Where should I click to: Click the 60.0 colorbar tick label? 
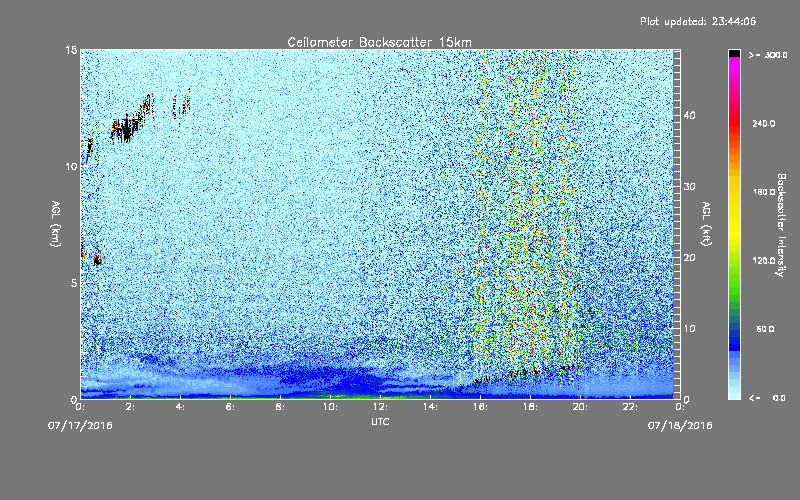tap(765, 329)
